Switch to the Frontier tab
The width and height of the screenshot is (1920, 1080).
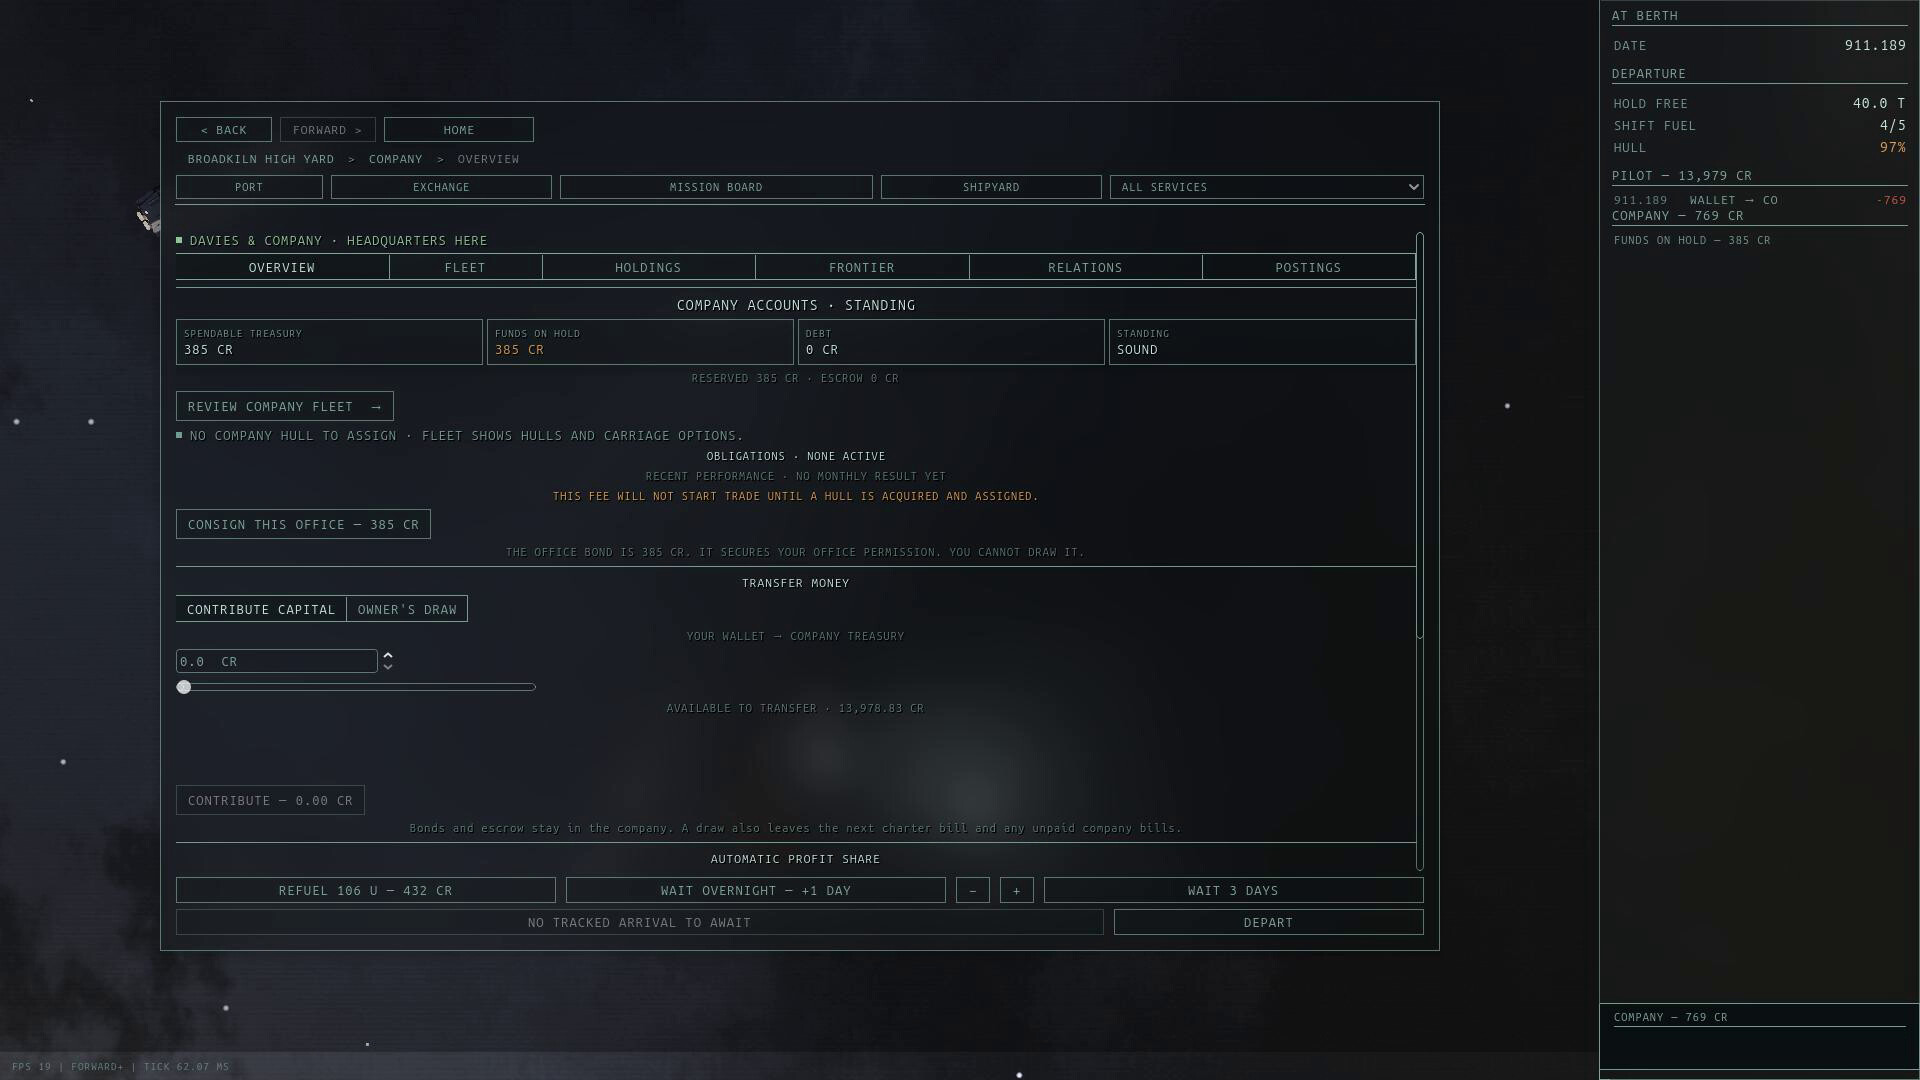(x=862, y=268)
